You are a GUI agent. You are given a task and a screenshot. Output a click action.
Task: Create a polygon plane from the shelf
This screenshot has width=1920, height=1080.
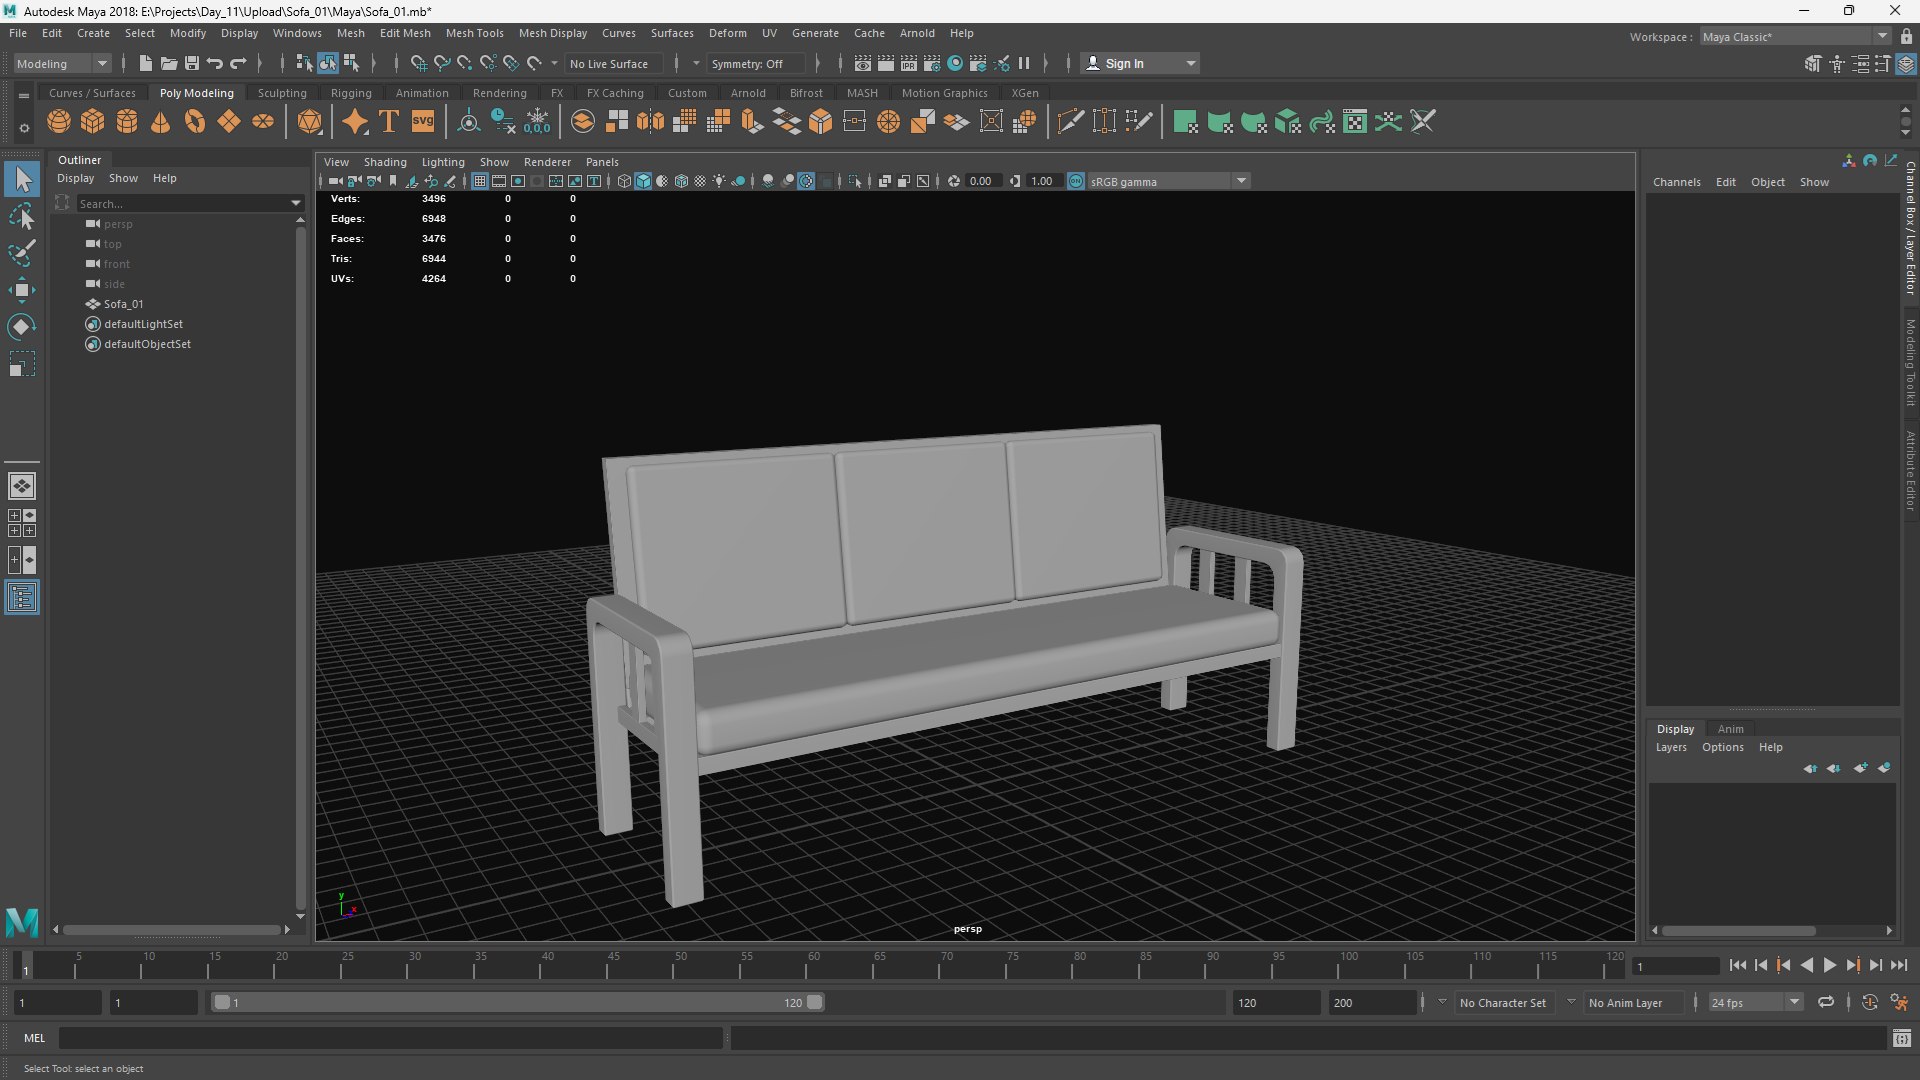229,122
